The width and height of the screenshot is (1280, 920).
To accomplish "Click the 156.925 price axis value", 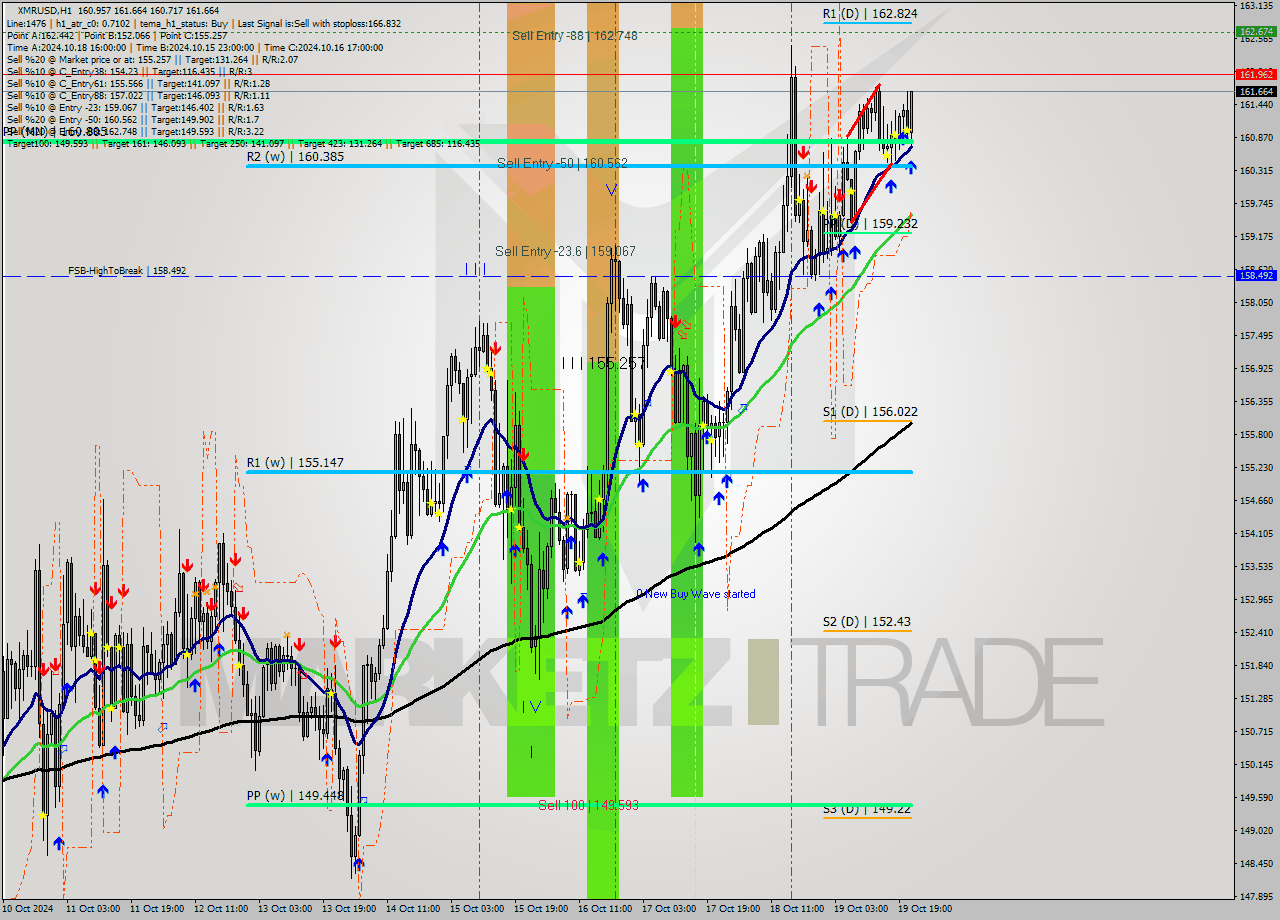I will [1257, 368].
